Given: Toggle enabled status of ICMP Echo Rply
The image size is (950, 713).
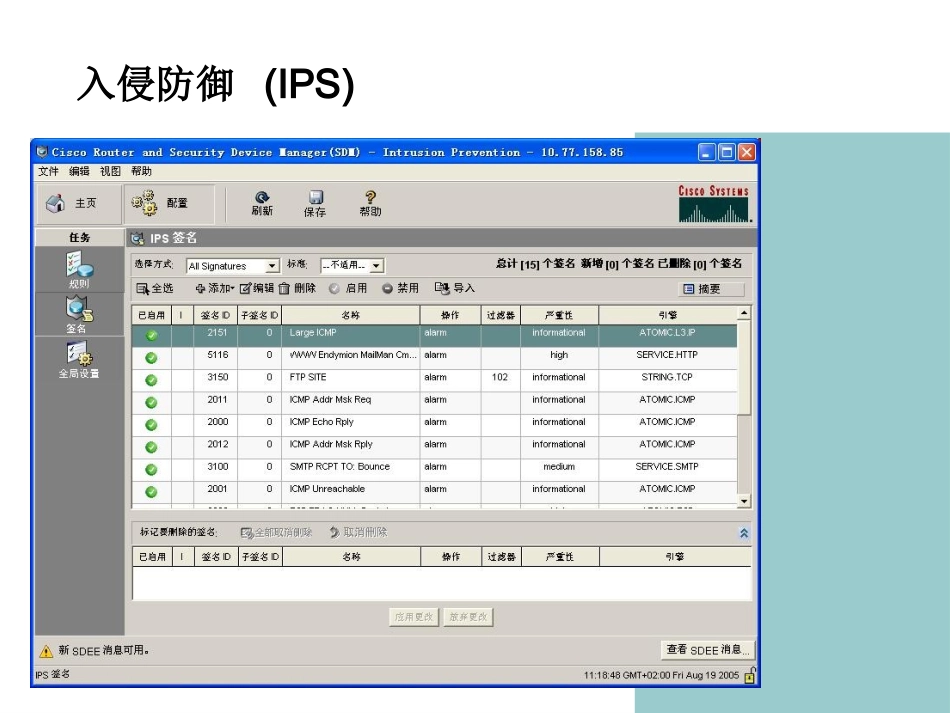Looking at the screenshot, I should coord(151,425).
